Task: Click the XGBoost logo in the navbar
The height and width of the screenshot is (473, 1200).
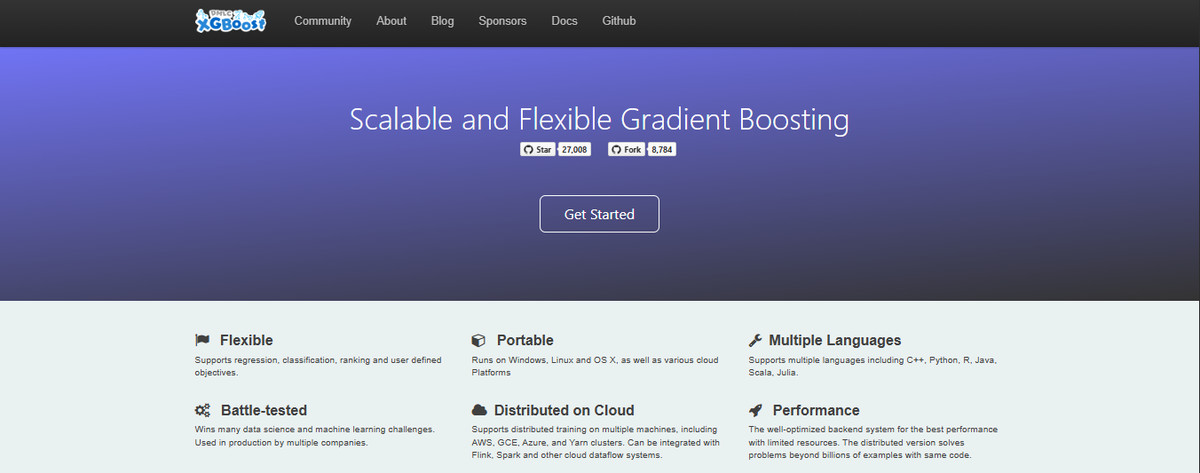Action: (x=231, y=20)
